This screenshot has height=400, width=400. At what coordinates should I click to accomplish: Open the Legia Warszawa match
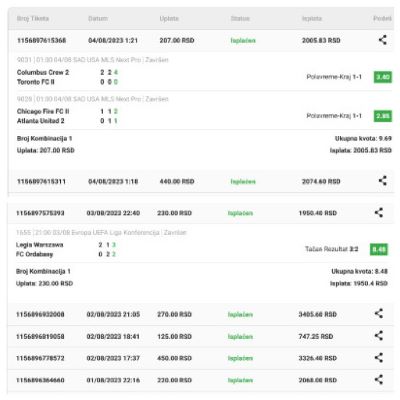[39, 245]
